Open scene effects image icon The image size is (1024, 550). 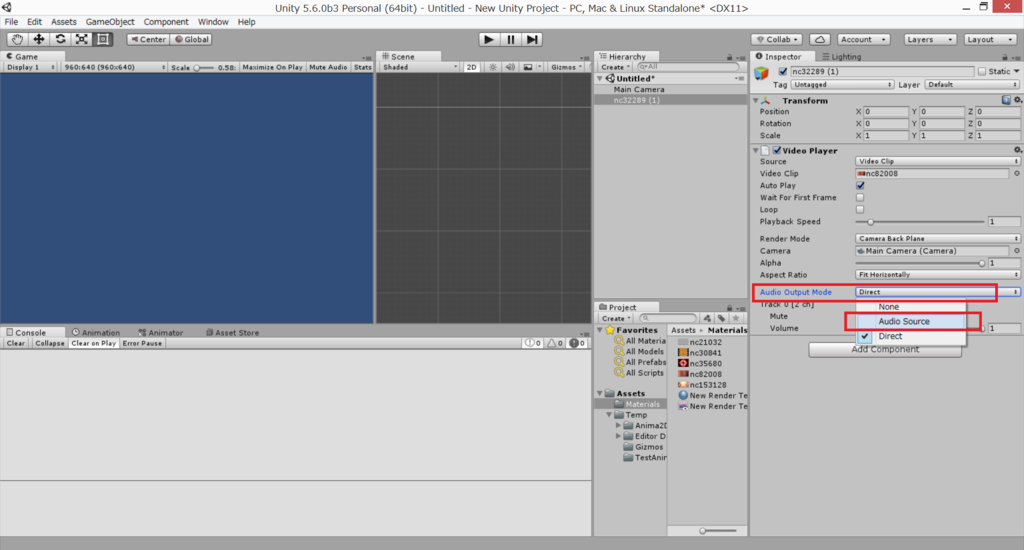(528, 67)
